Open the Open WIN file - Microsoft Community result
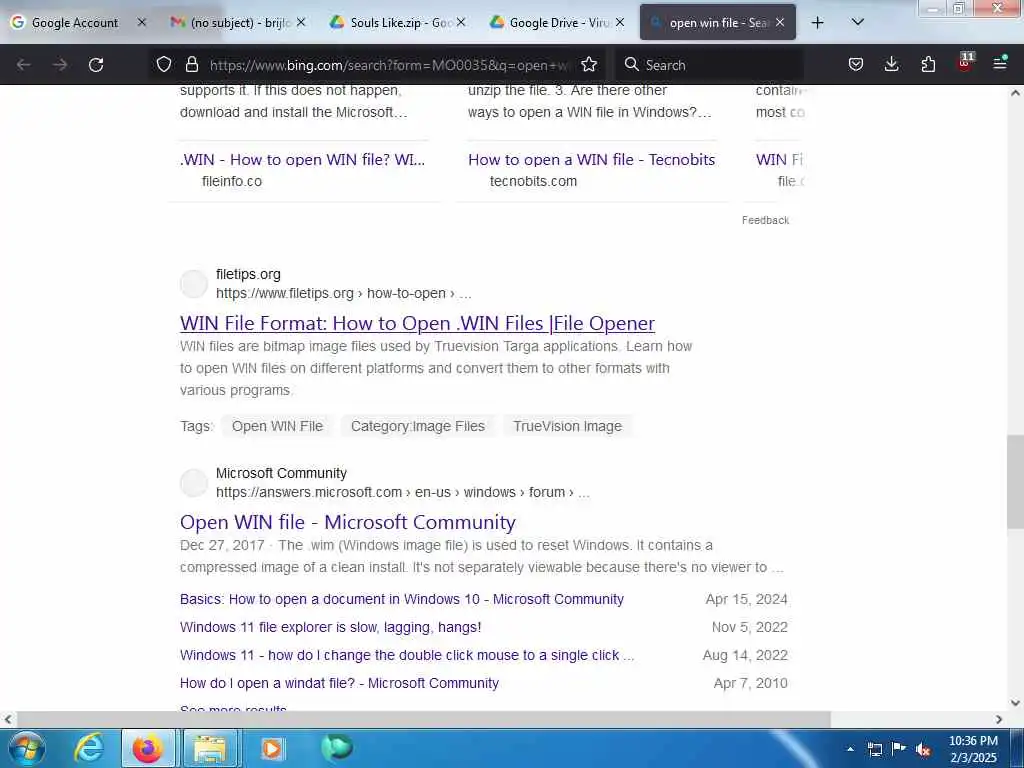The height and width of the screenshot is (768, 1024). [x=348, y=522]
